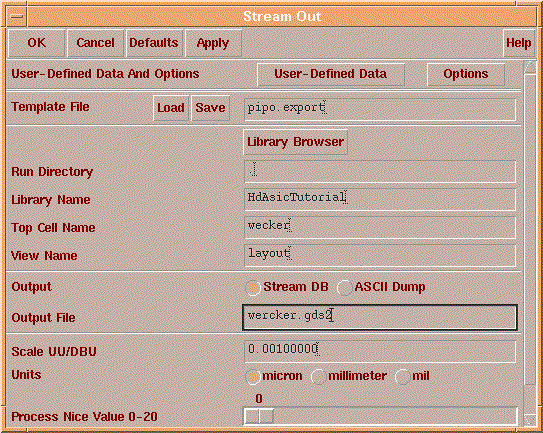This screenshot has width=543, height=433.
Task: Save the template file
Action: pyautogui.click(x=210, y=108)
